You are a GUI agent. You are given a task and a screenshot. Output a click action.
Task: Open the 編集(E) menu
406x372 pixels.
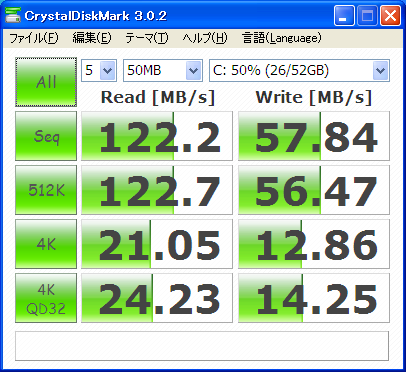[92, 38]
